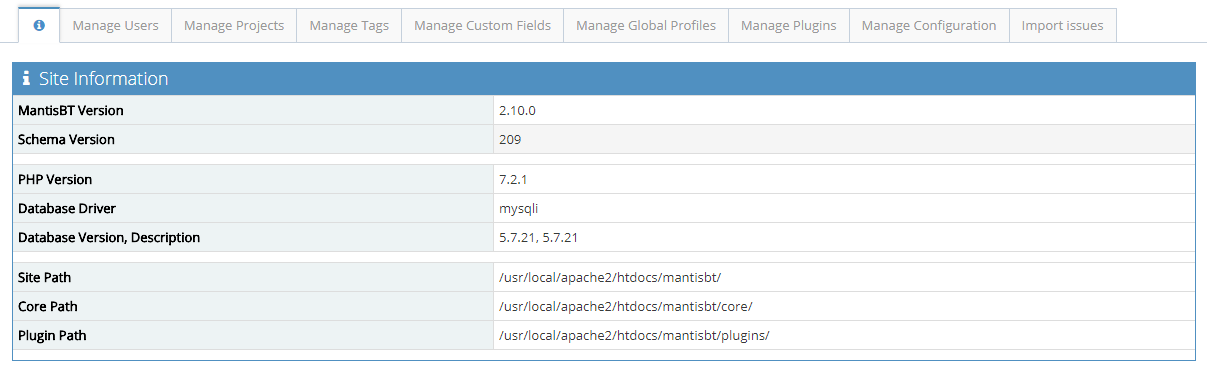Image resolution: width=1207 pixels, height=371 pixels.
Task: Click the path ending in mantisbt/core/
Action: pos(627,306)
